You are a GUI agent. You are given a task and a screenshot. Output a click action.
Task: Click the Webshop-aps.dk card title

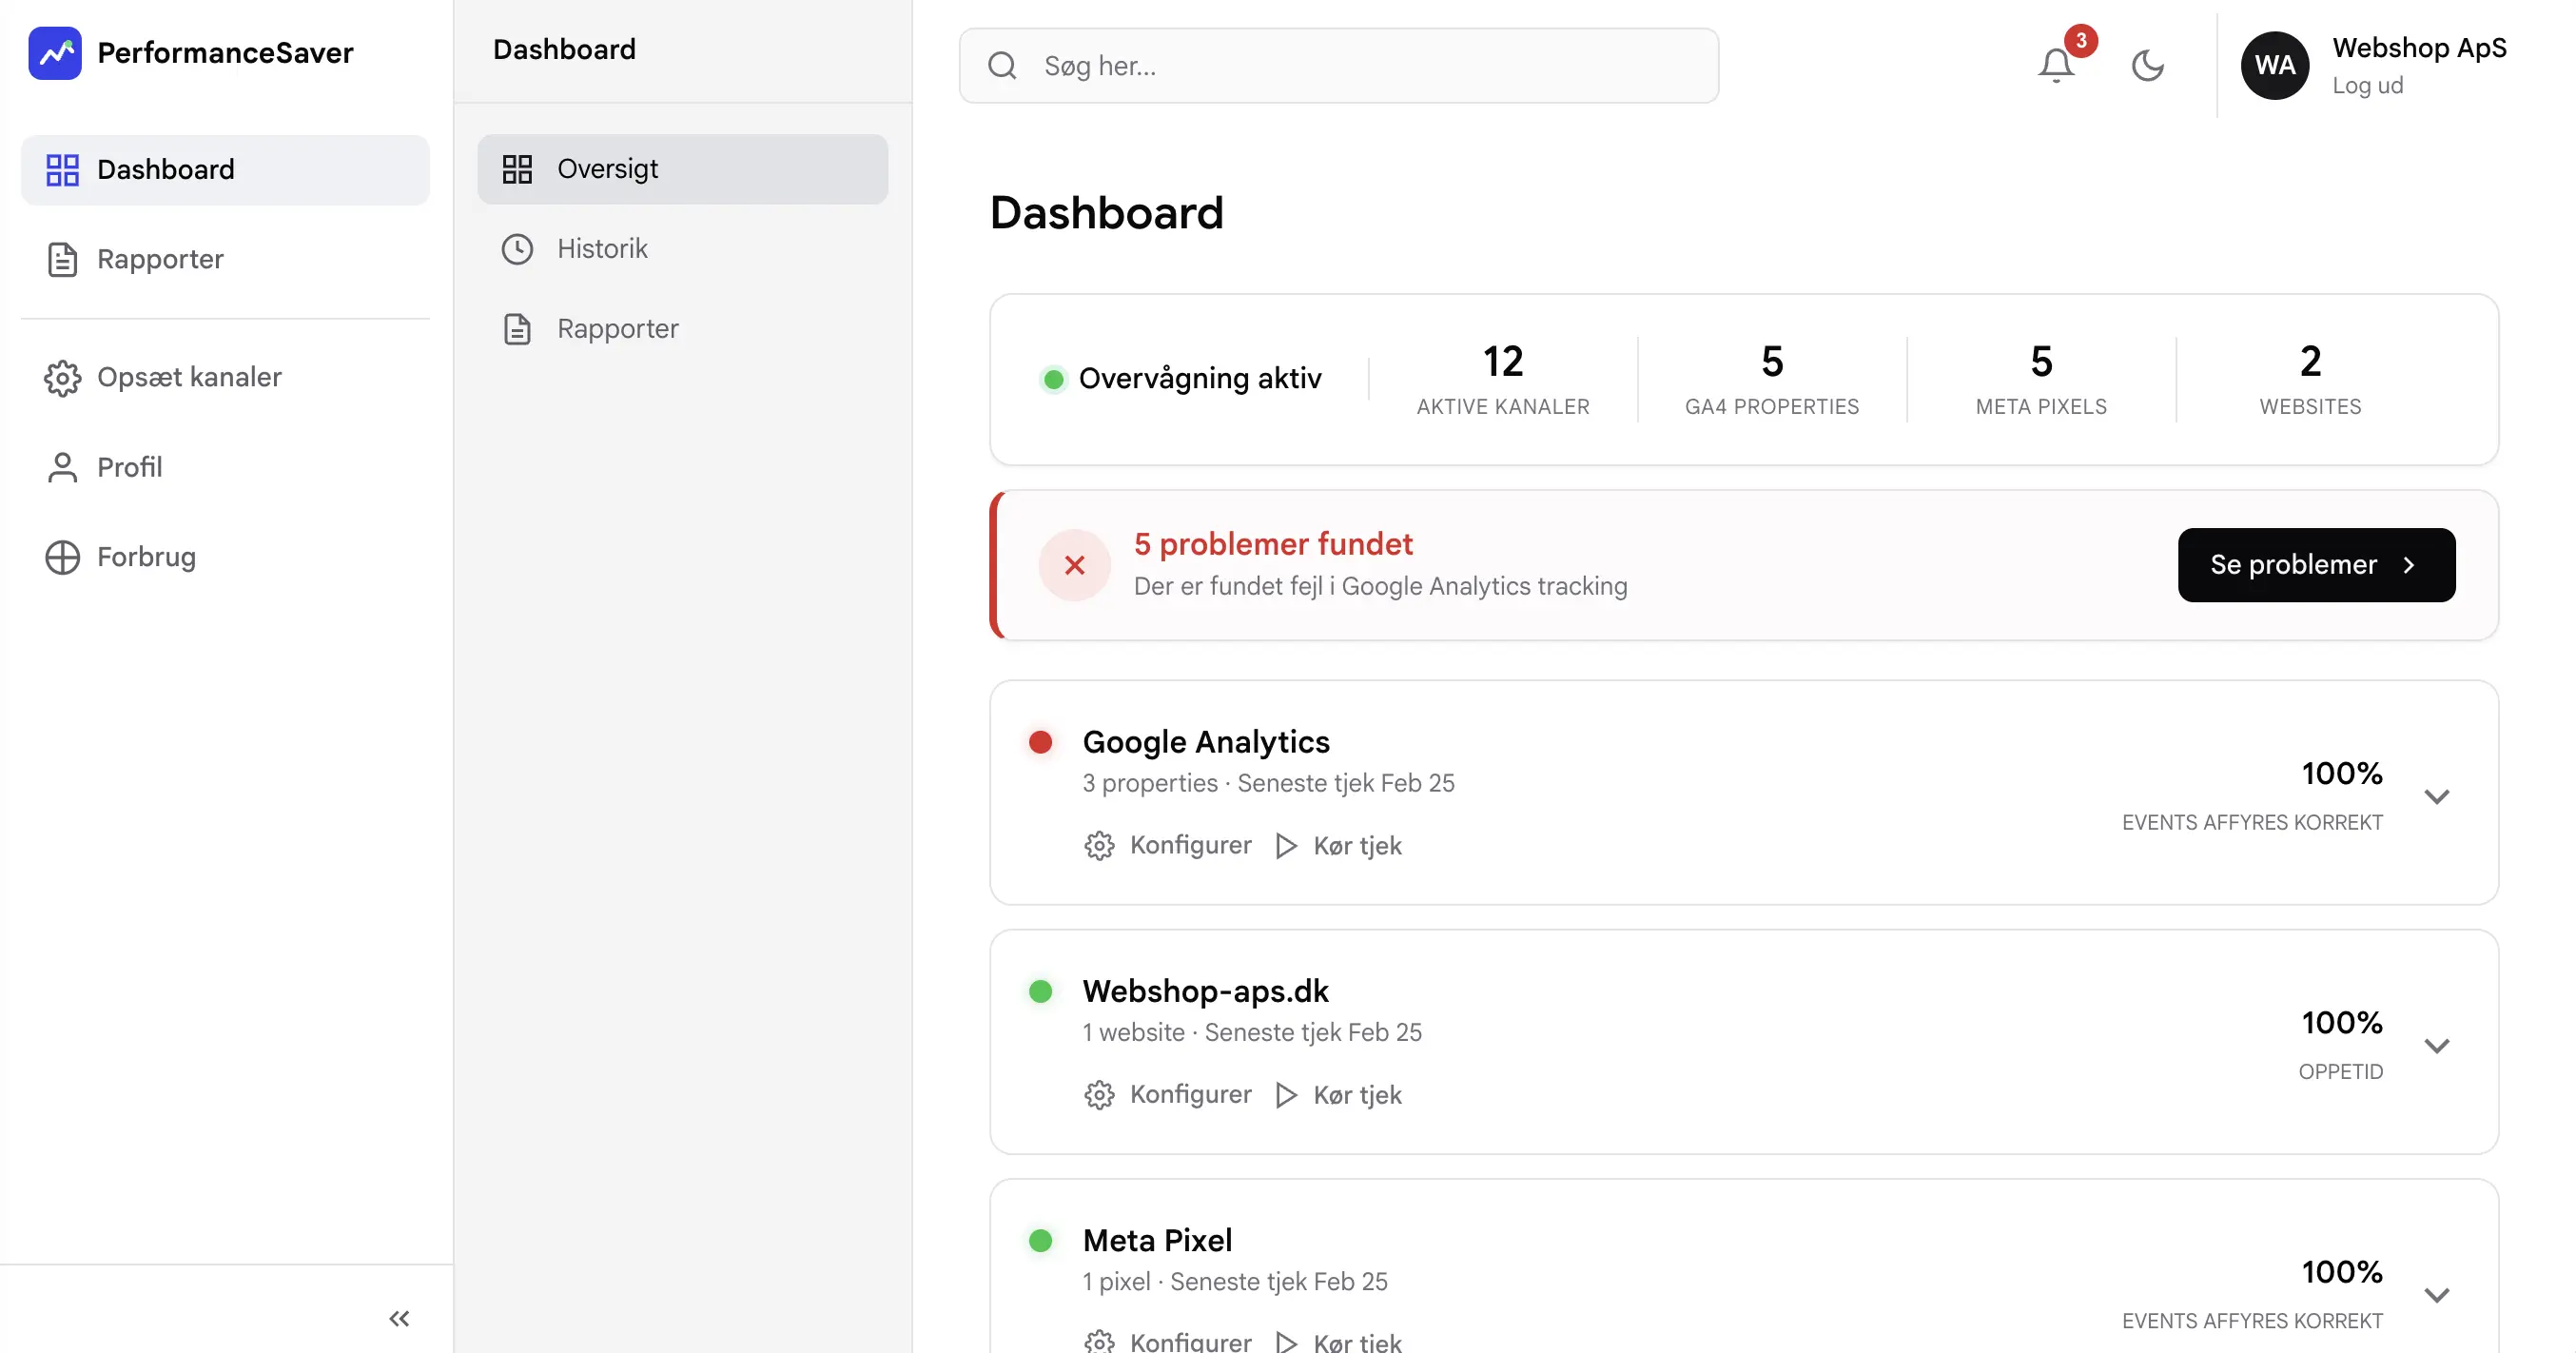point(1205,991)
